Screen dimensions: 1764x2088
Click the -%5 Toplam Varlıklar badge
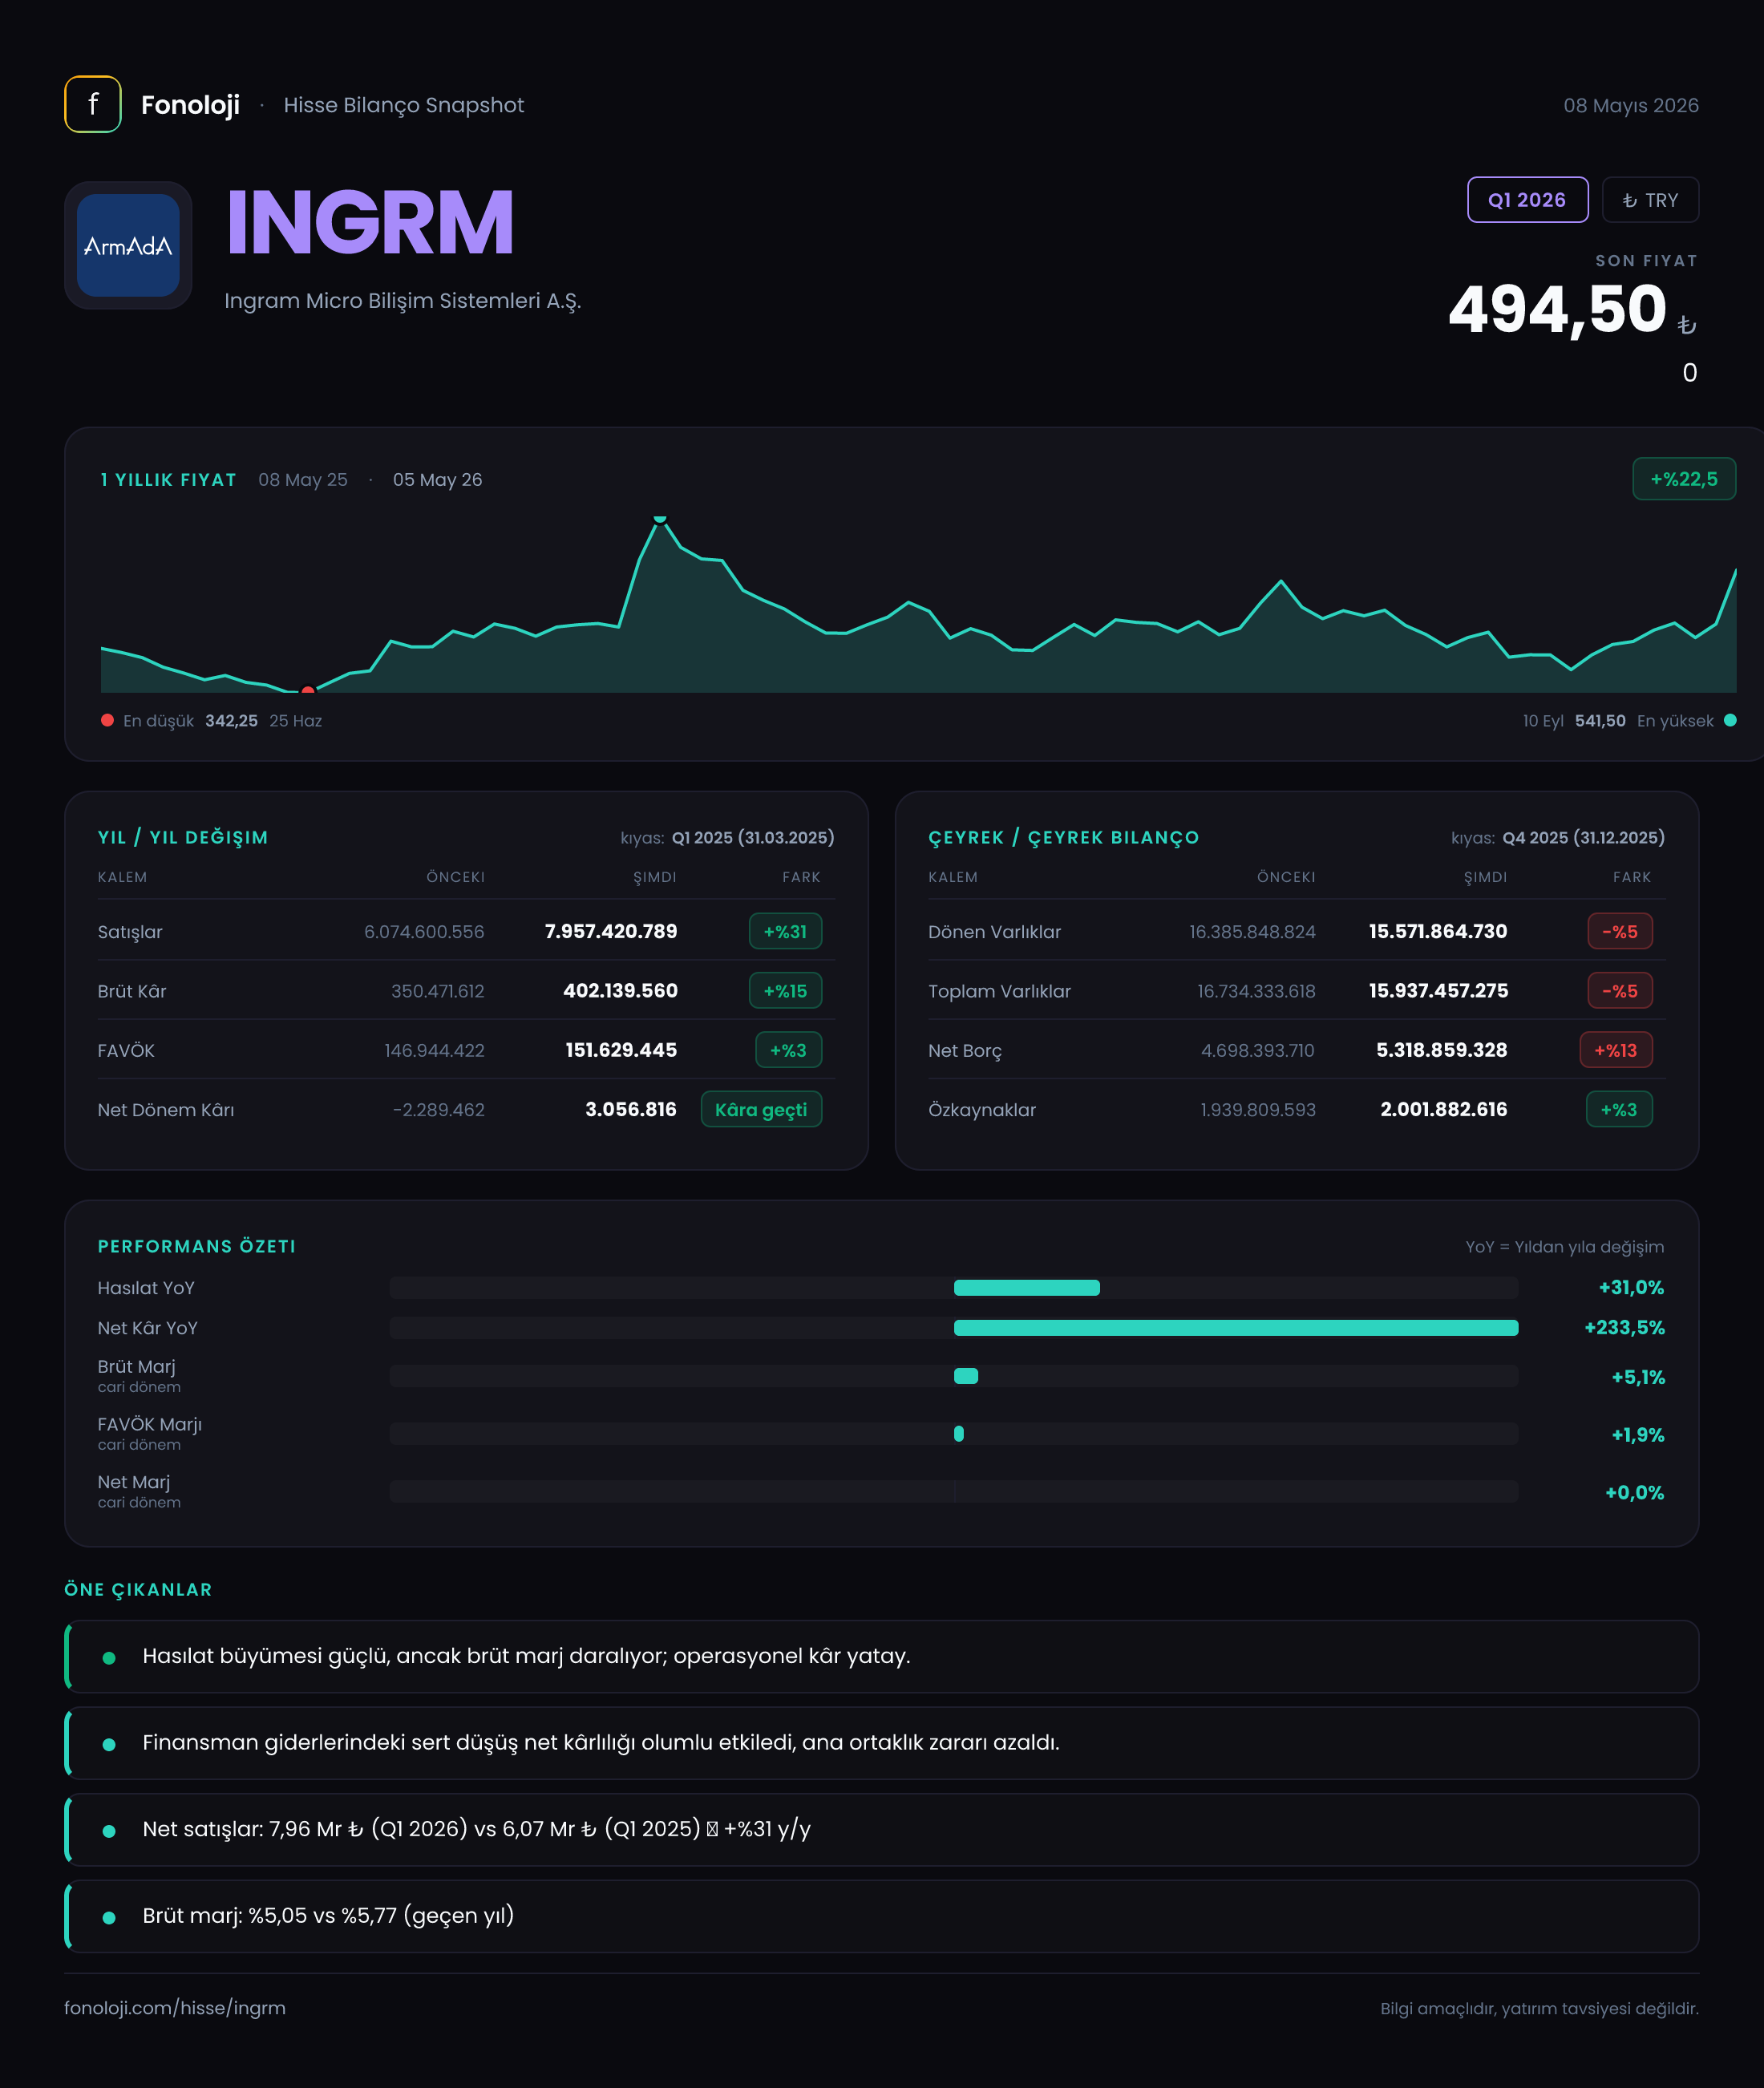[1620, 991]
